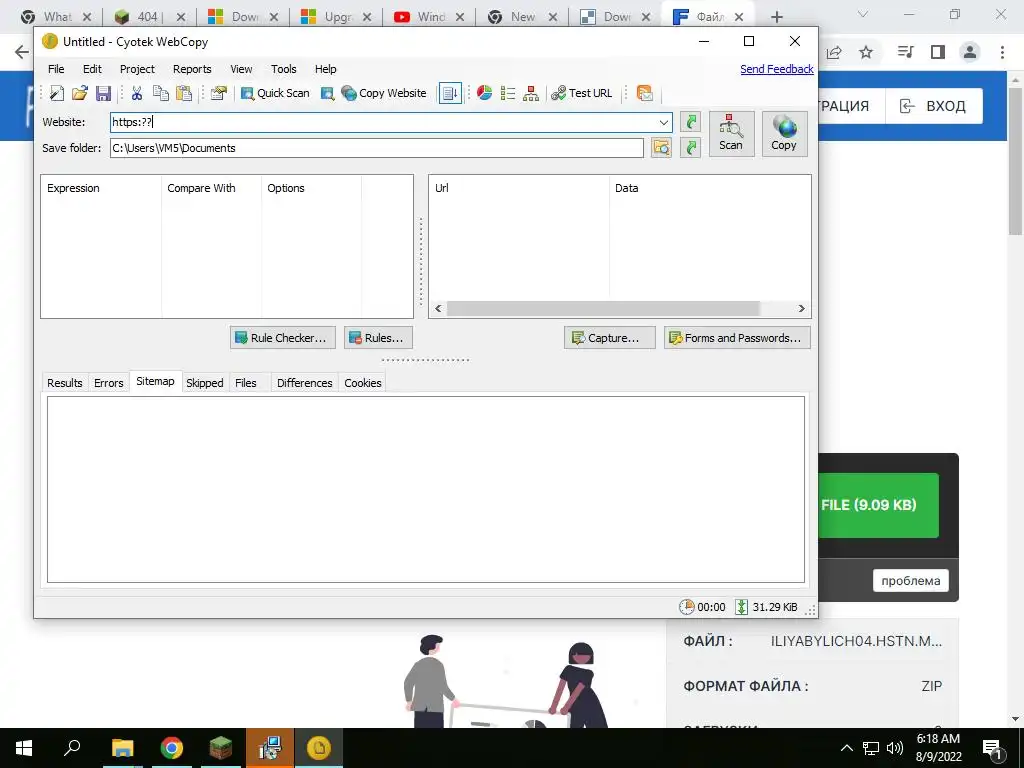The width and height of the screenshot is (1024, 768).
Task: Open the Edit menu
Action: 92,69
